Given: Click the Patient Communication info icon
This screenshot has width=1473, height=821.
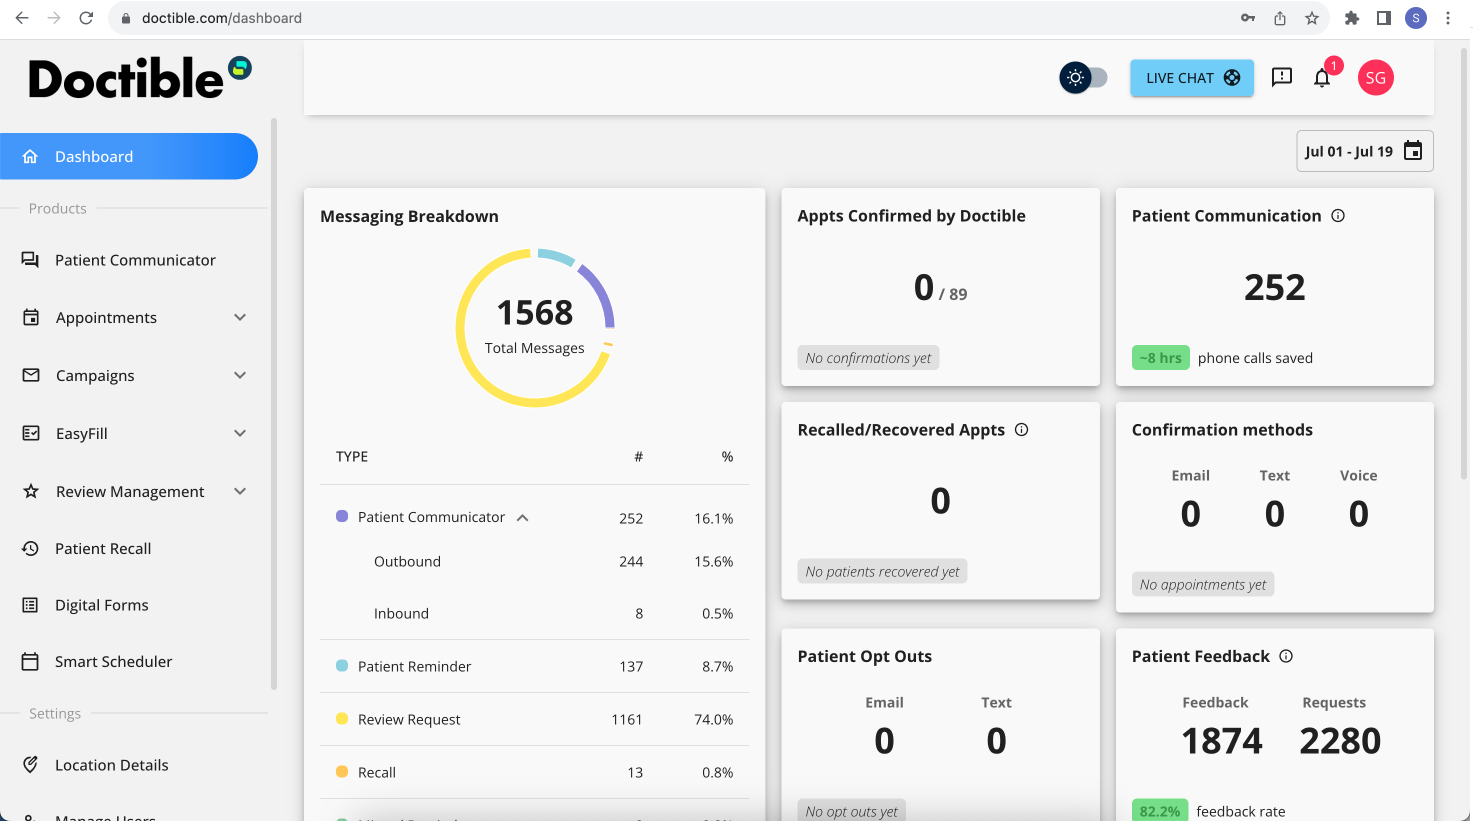Looking at the screenshot, I should tap(1340, 215).
